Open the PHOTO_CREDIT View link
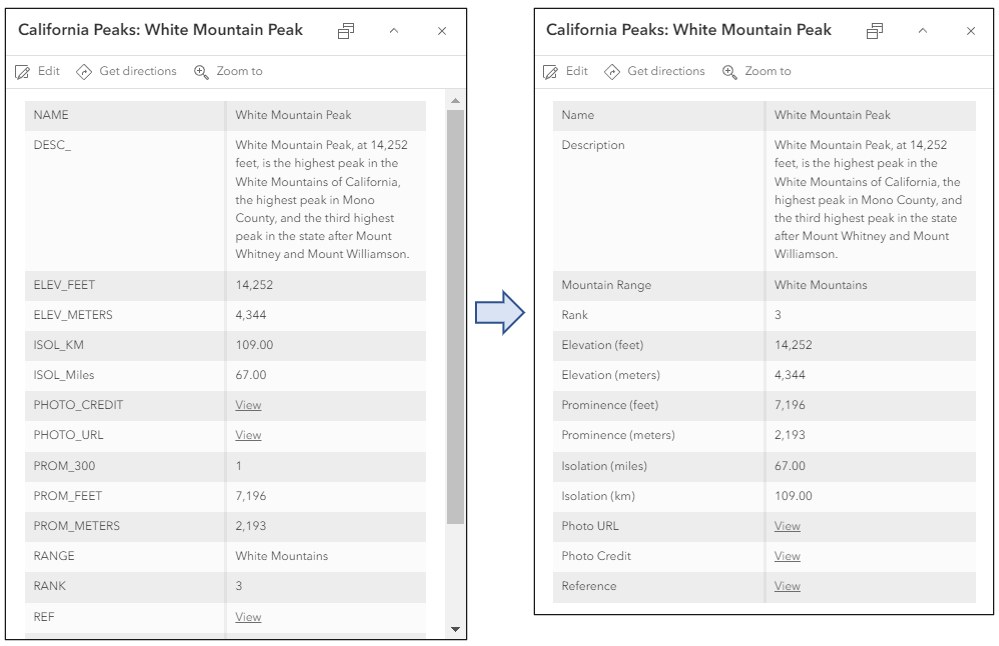999x646 pixels. 248,405
